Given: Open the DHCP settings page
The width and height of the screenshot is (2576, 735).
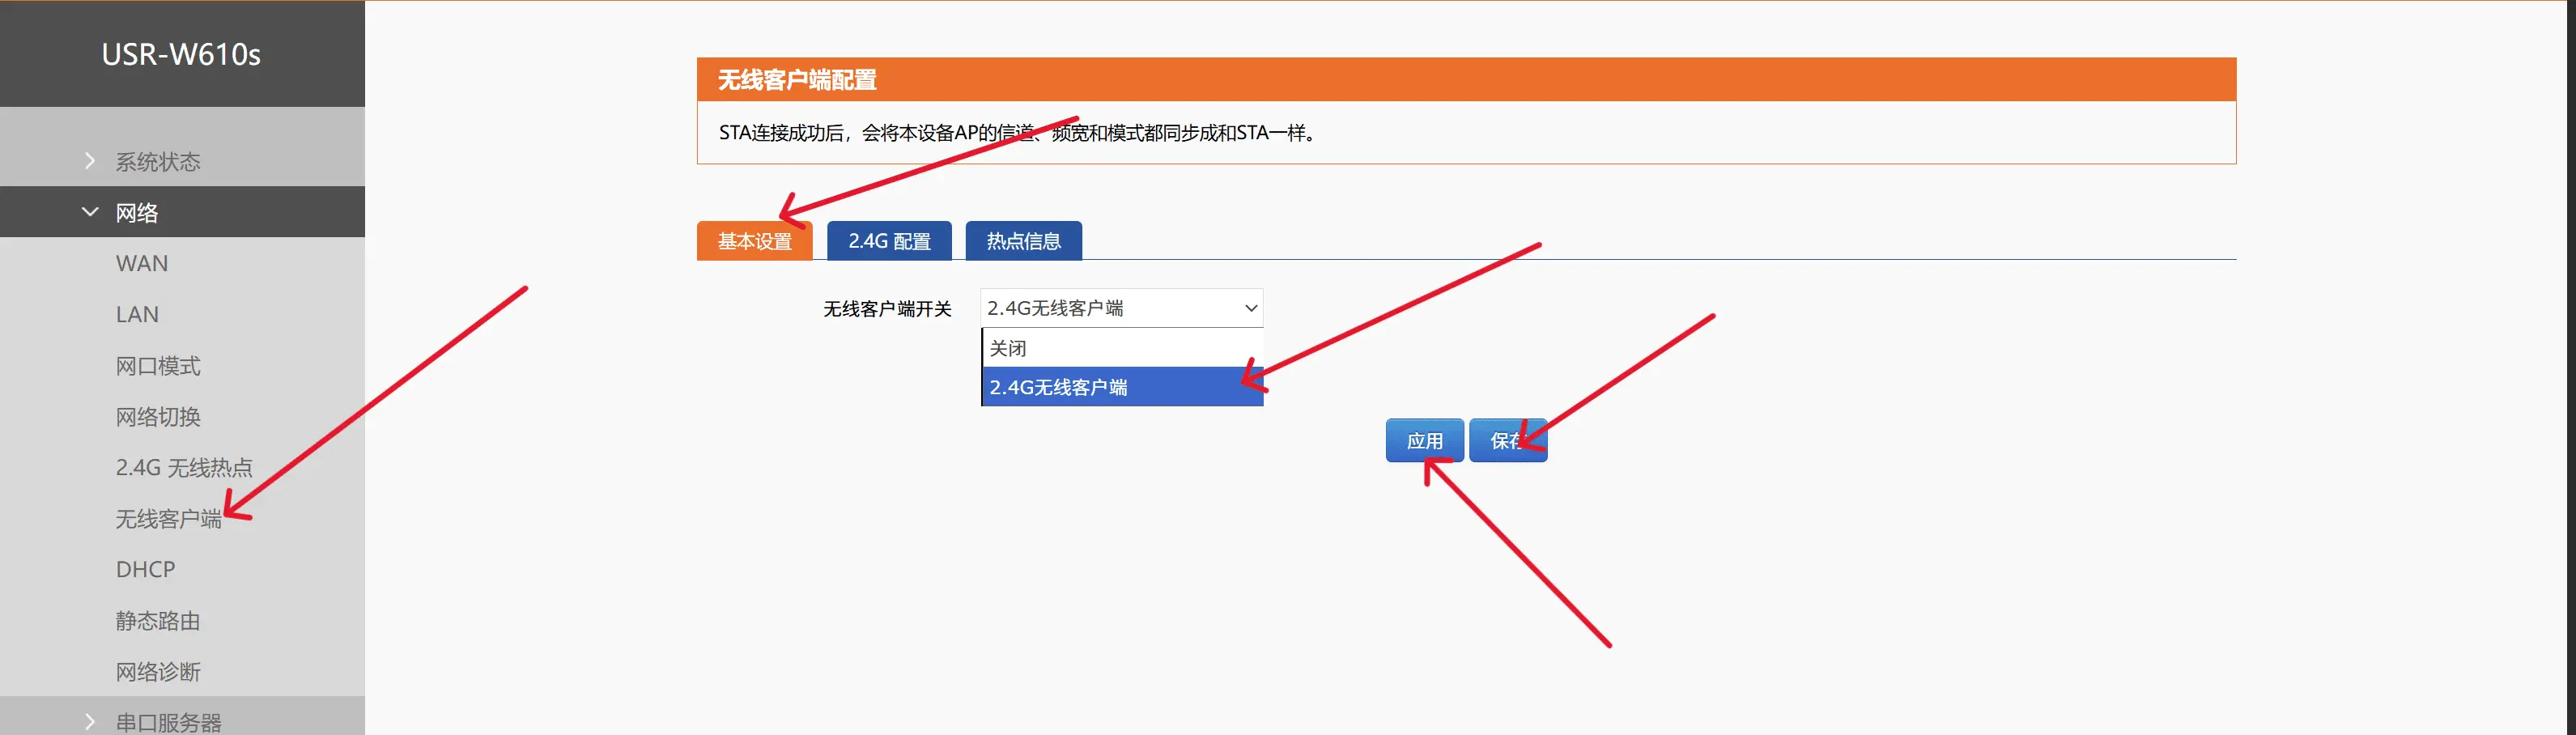Looking at the screenshot, I should [x=145, y=569].
